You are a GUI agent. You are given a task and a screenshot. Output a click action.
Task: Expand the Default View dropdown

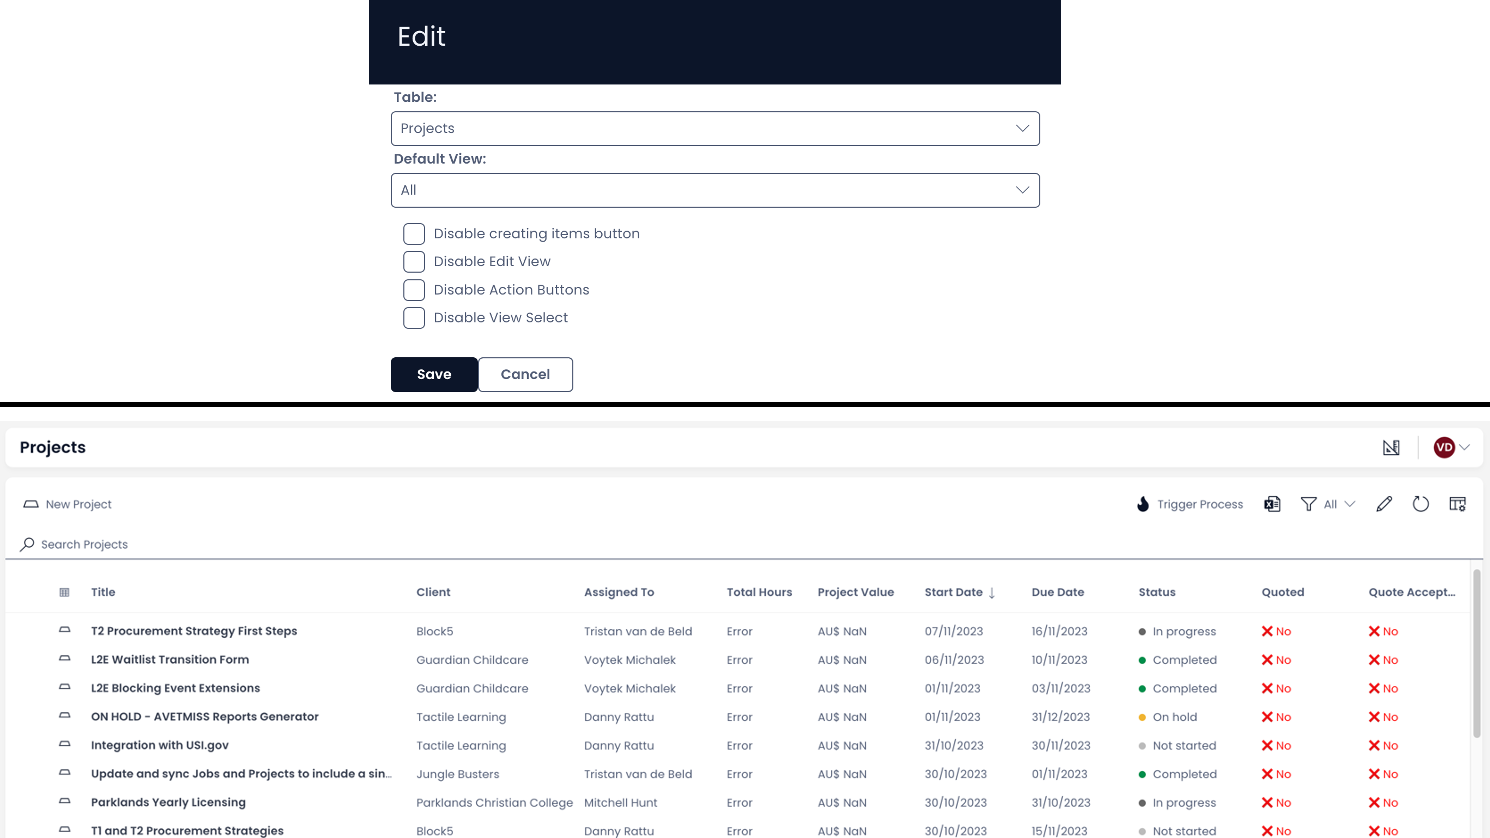click(x=715, y=191)
